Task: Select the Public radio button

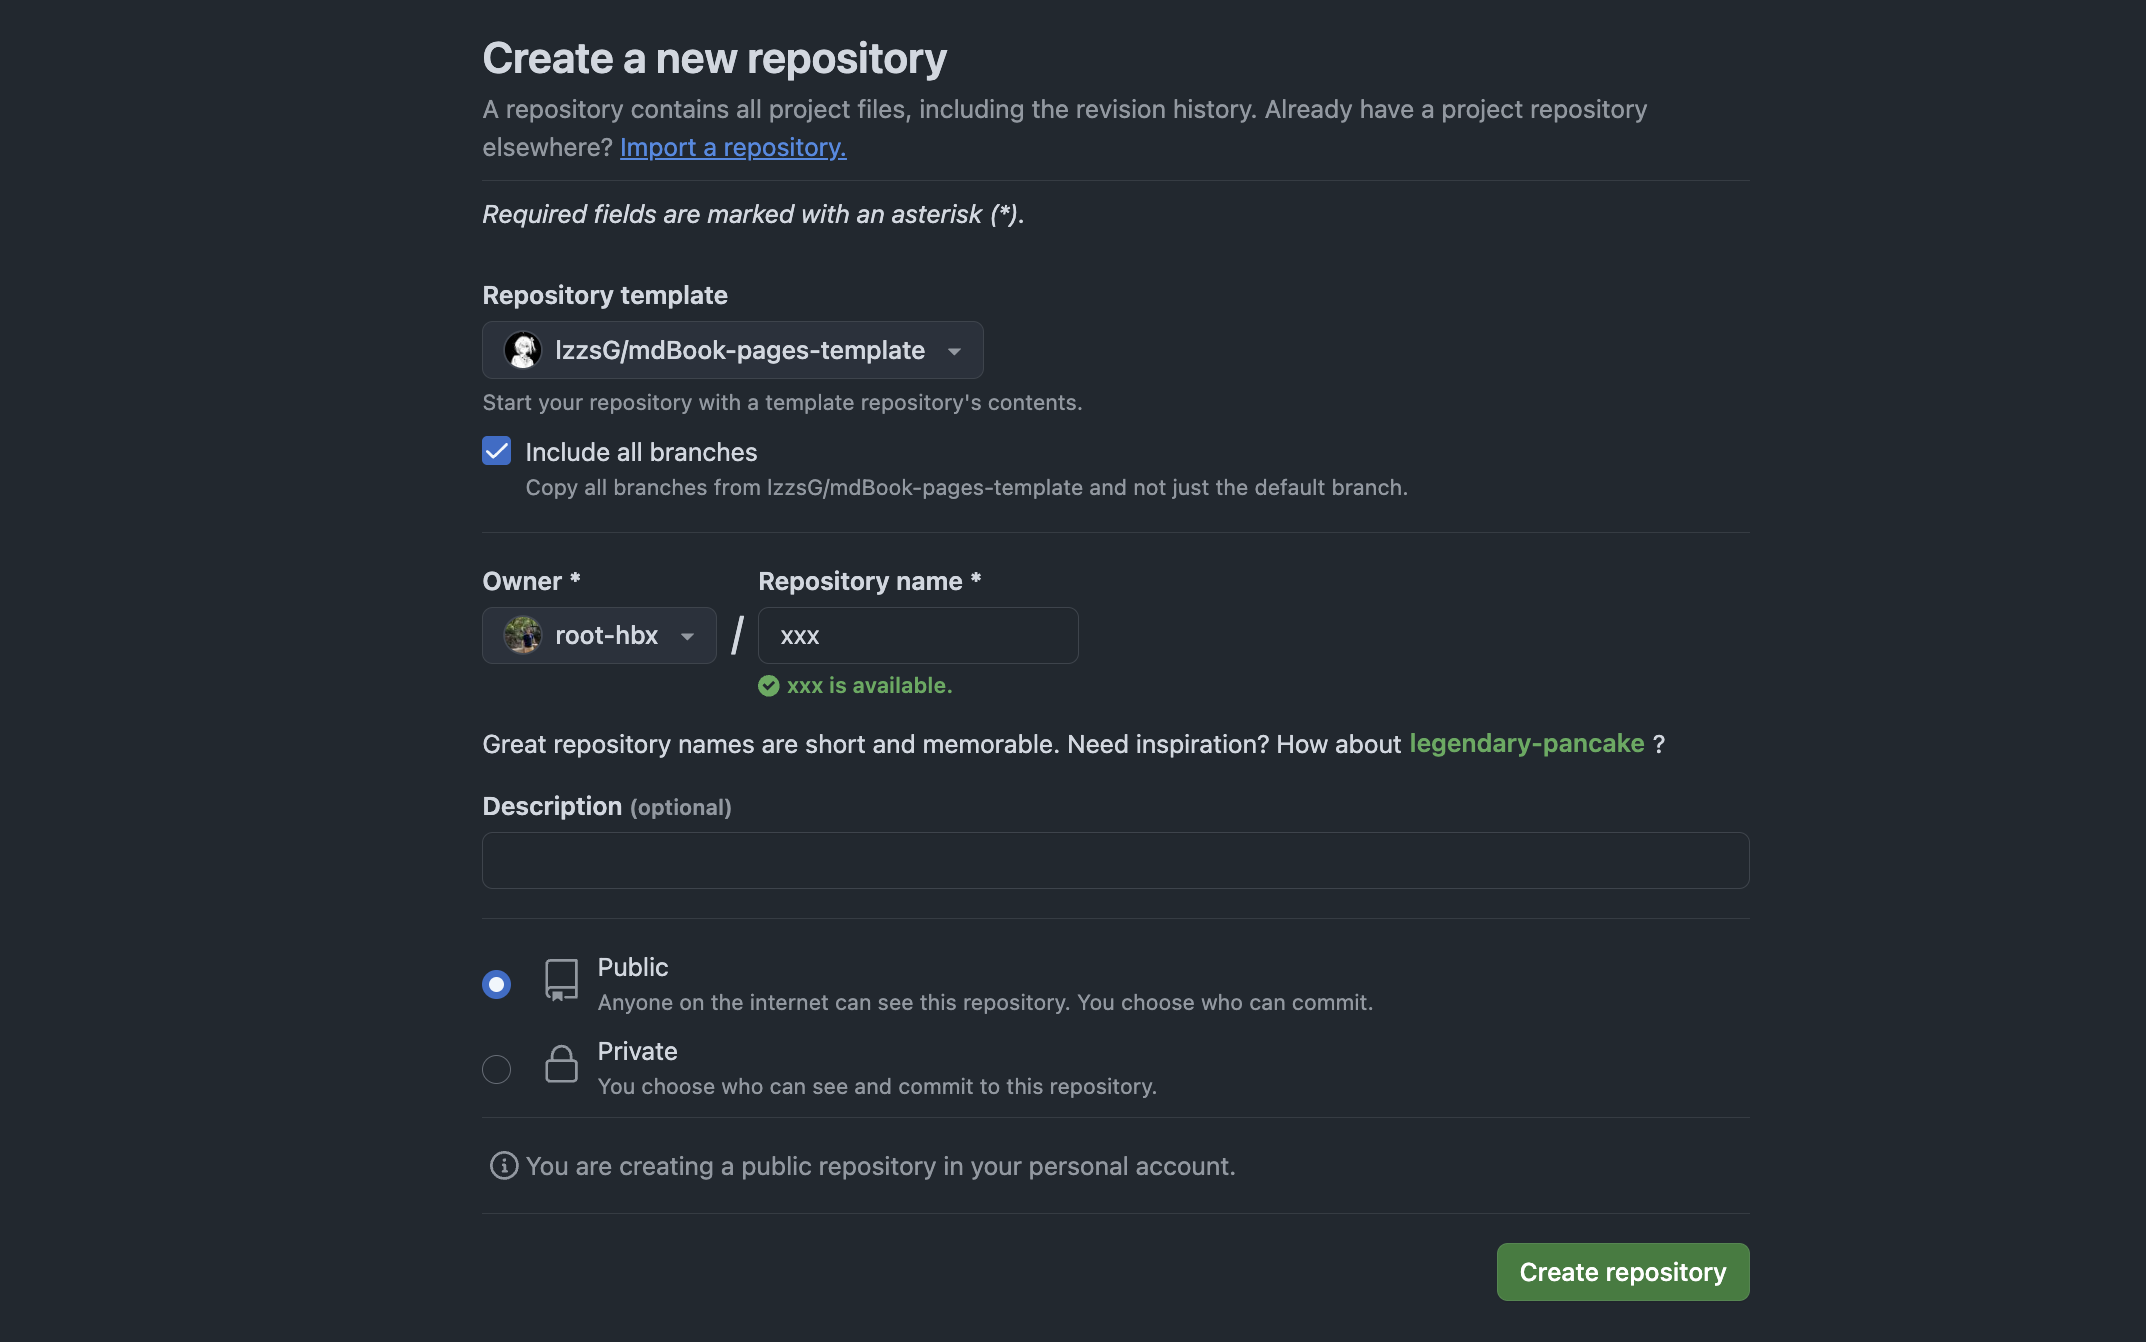Action: click(497, 984)
